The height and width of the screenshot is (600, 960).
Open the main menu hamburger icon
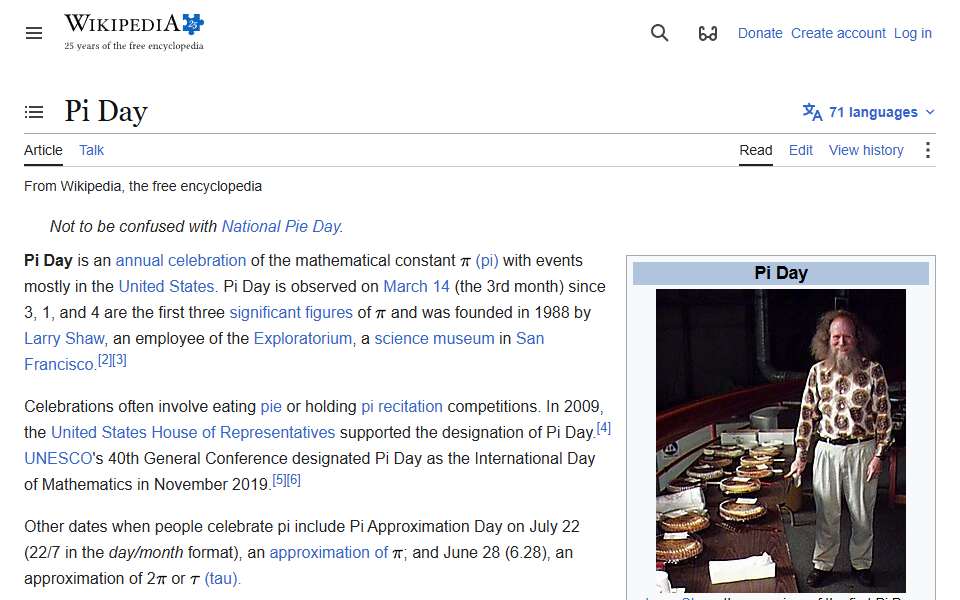click(x=34, y=33)
